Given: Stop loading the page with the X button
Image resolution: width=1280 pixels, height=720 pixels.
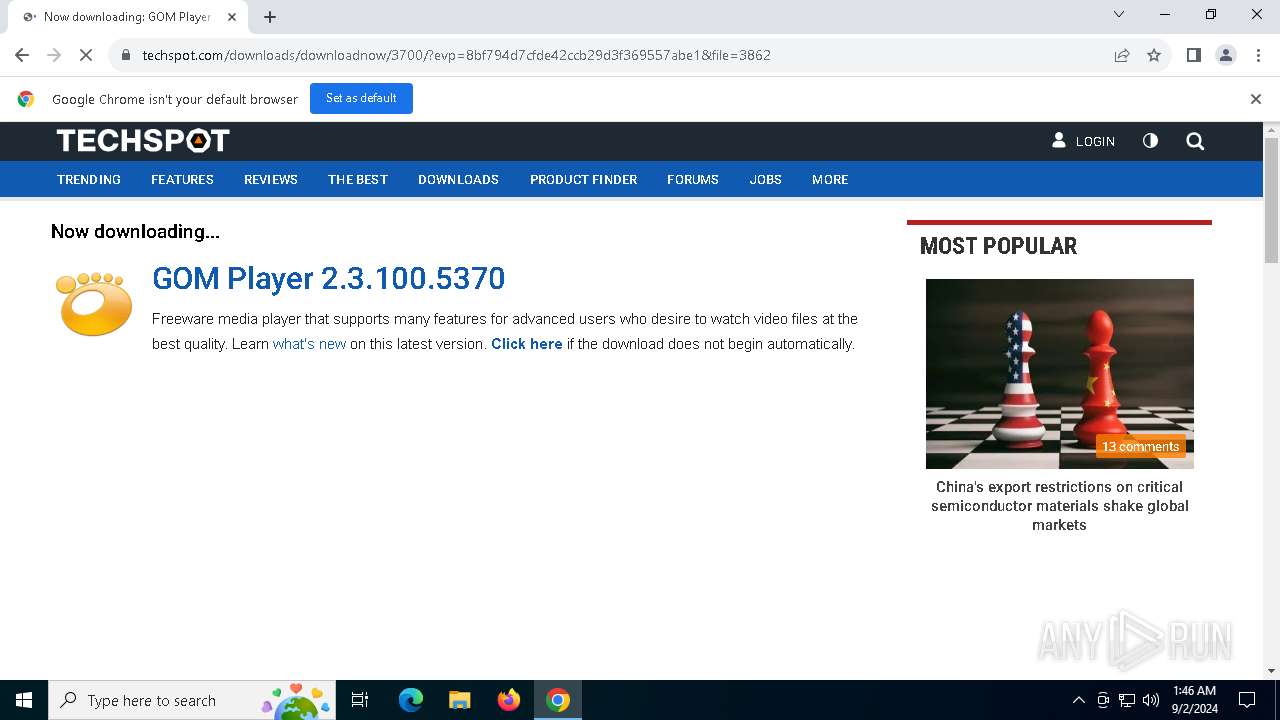Looking at the screenshot, I should pyautogui.click(x=86, y=55).
